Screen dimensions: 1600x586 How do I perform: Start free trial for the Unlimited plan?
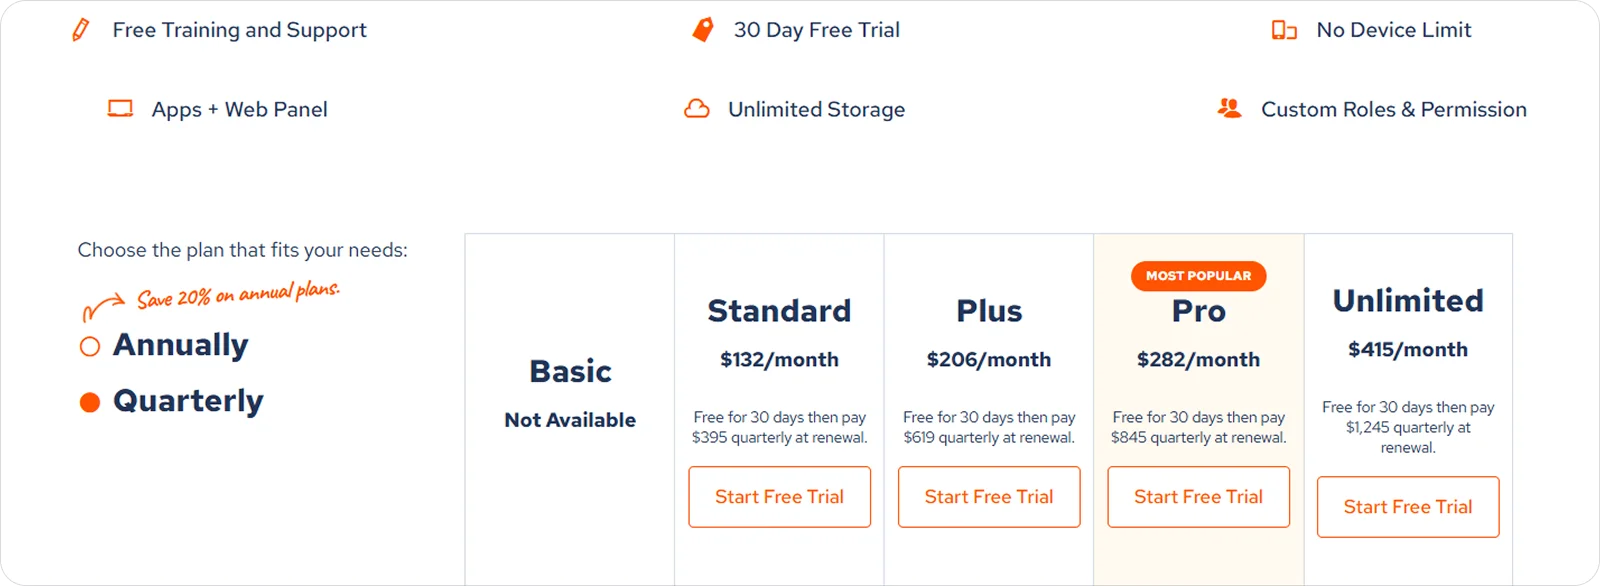[1408, 507]
